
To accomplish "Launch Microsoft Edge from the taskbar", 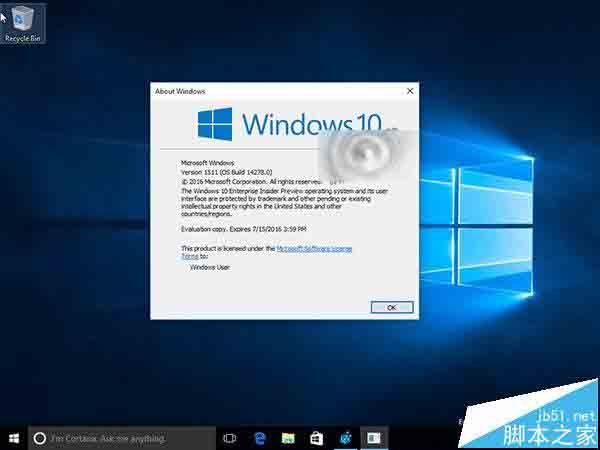I will click(x=260, y=439).
